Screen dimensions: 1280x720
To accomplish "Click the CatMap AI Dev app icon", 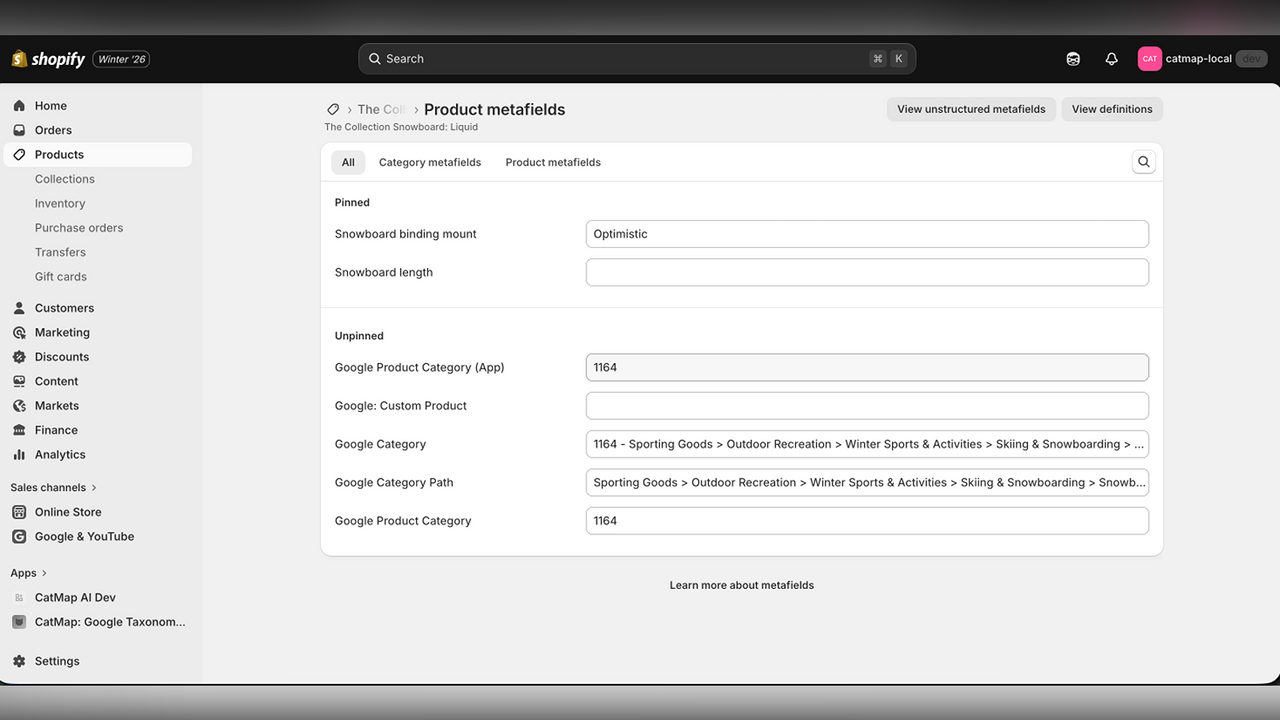I will coord(19,598).
